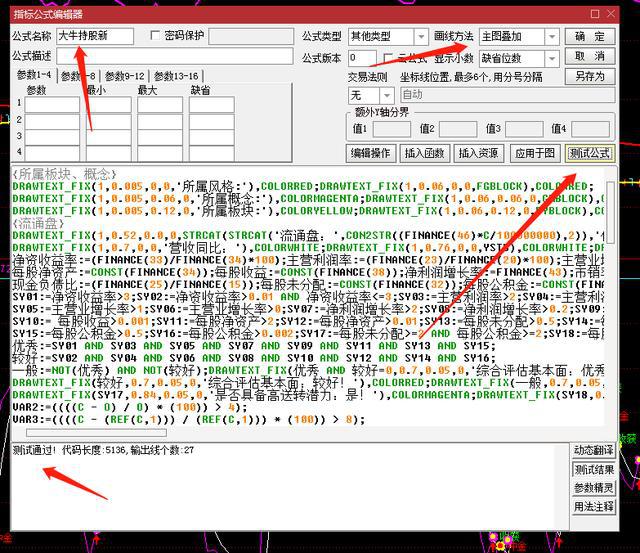This screenshot has width=640, height=553.
Task: Toggle the 密码保护 checkbox
Action: click(155, 36)
